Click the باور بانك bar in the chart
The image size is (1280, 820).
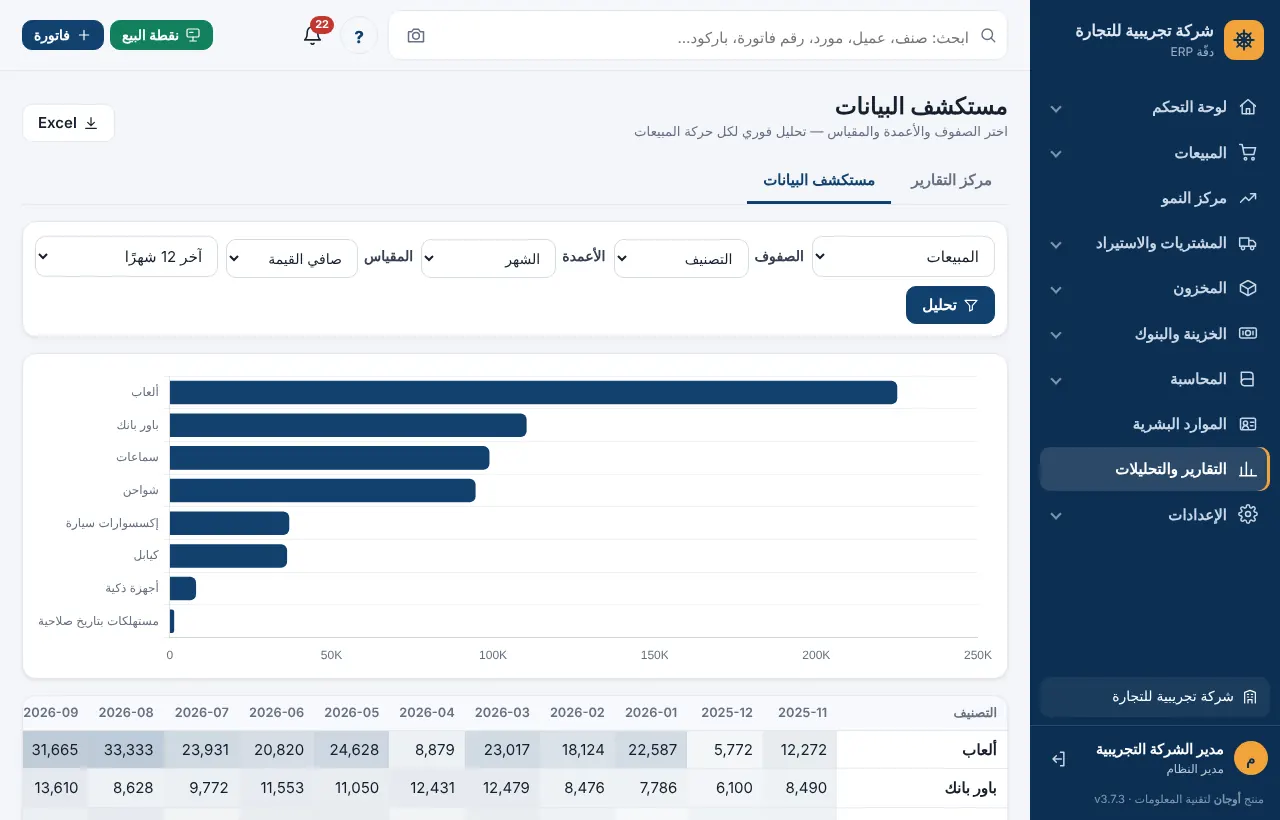348,425
